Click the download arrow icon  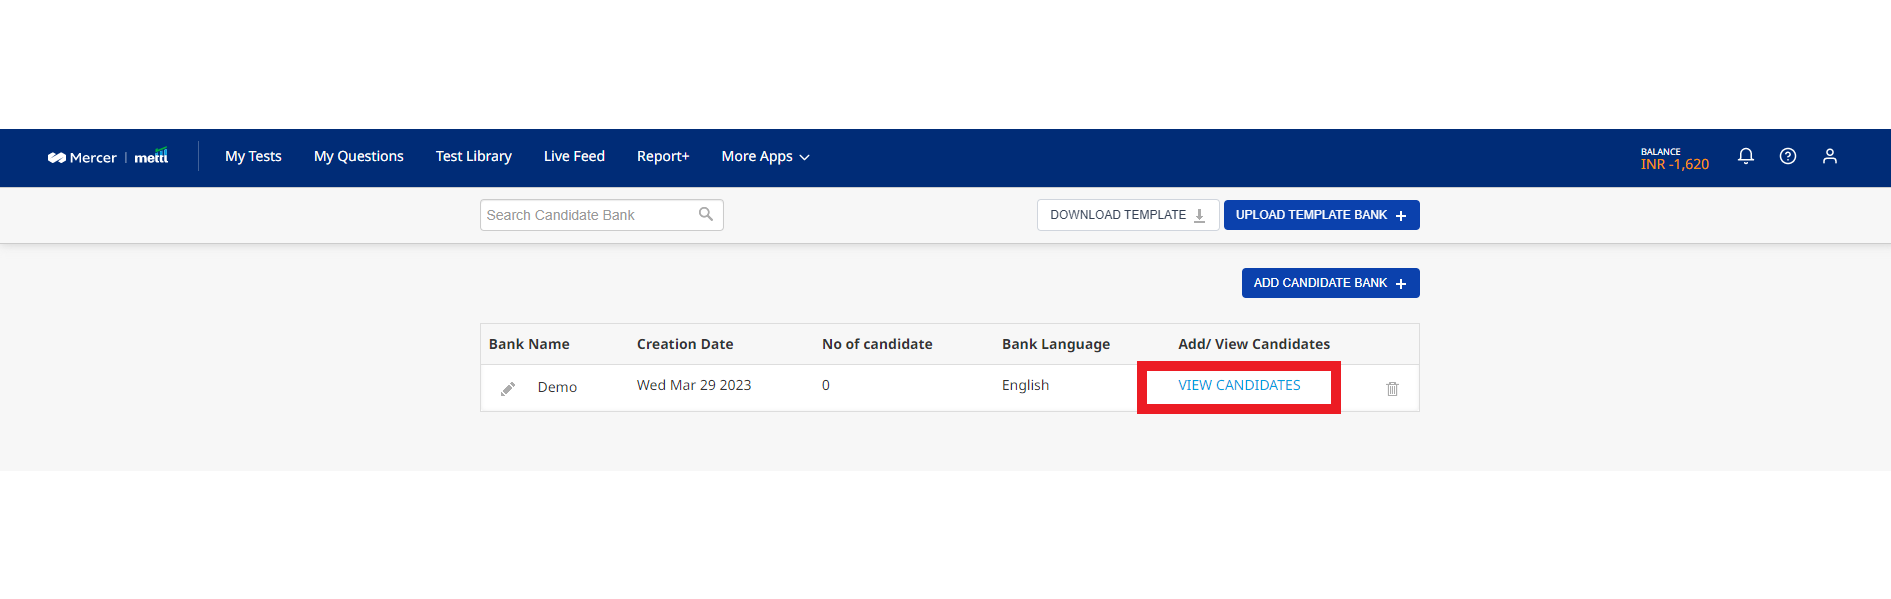(1200, 215)
